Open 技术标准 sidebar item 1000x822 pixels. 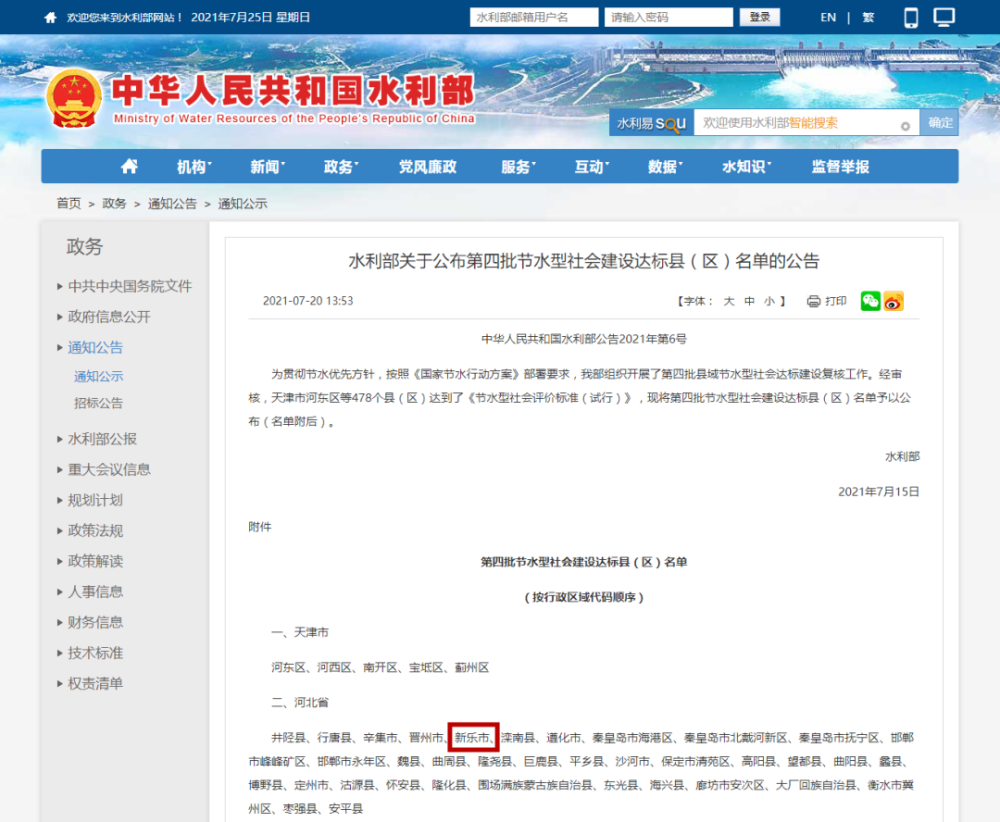click(95, 653)
